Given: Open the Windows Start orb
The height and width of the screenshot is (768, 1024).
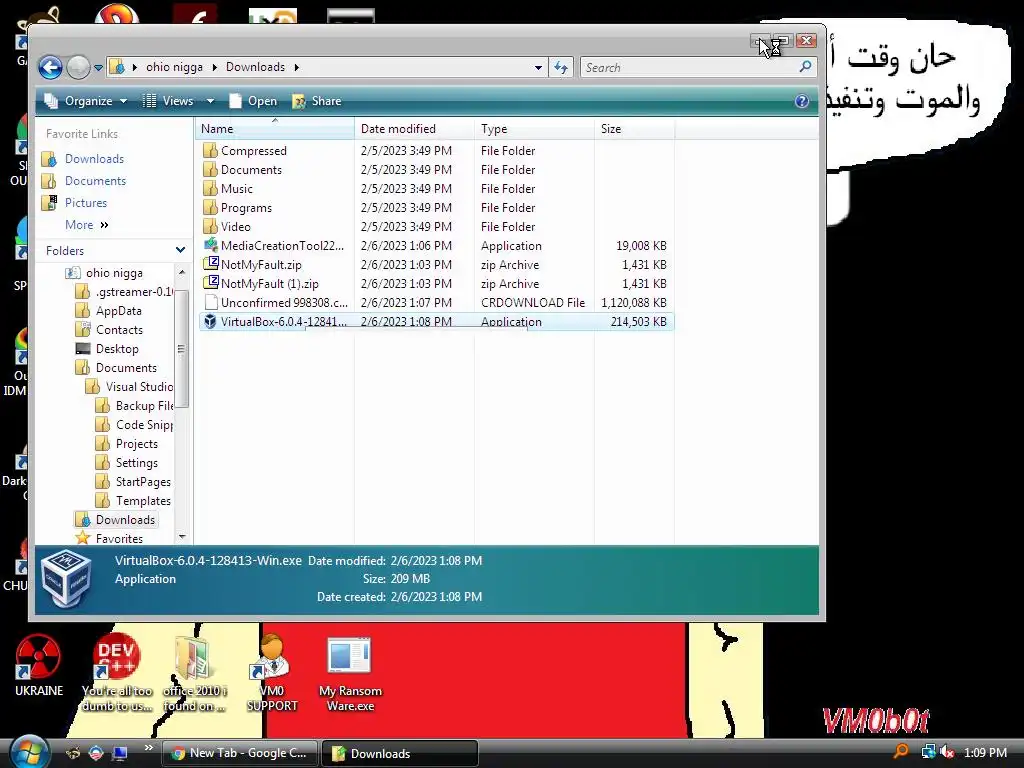Looking at the screenshot, I should click(x=29, y=752).
